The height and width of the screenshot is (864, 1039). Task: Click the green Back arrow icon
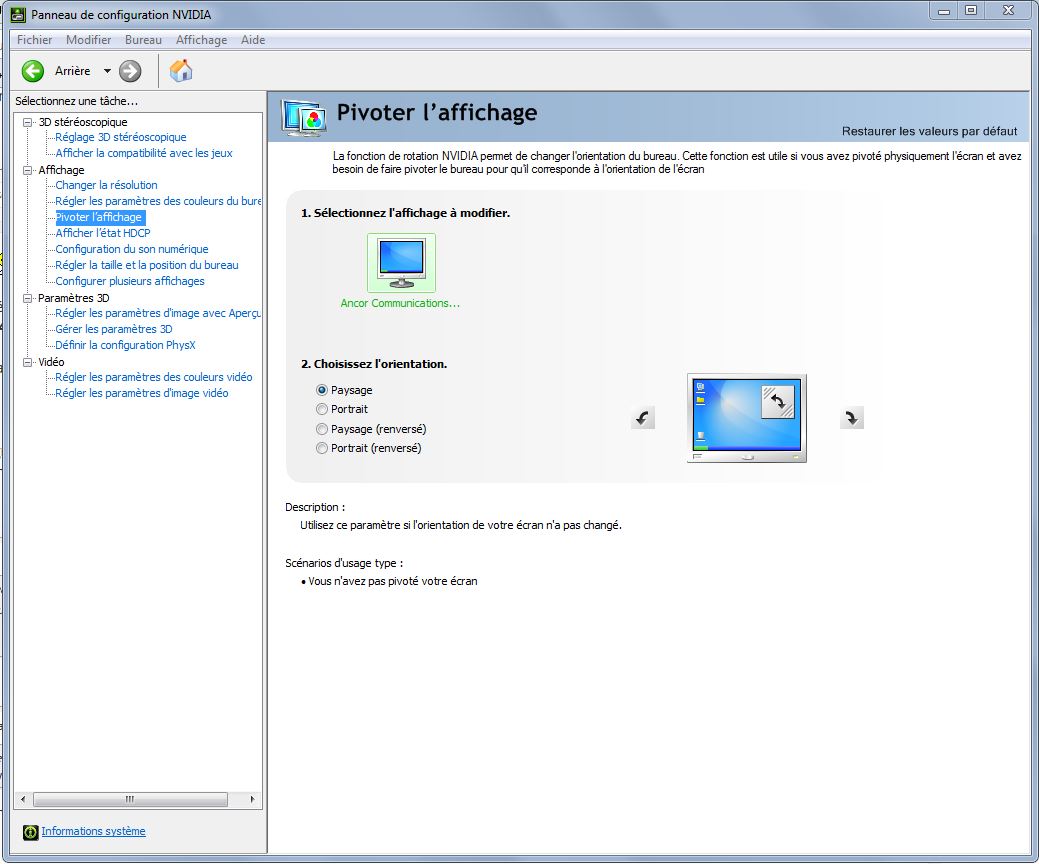pos(32,71)
